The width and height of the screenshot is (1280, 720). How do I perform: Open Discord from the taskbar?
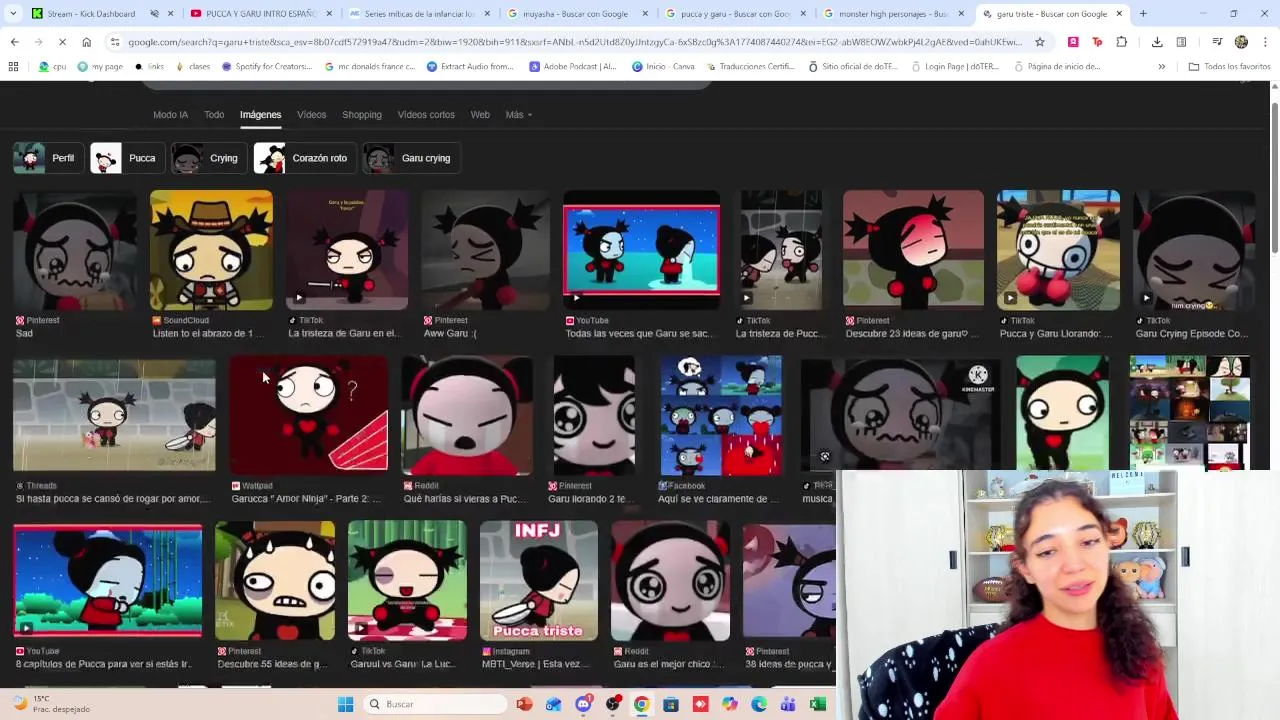click(583, 704)
